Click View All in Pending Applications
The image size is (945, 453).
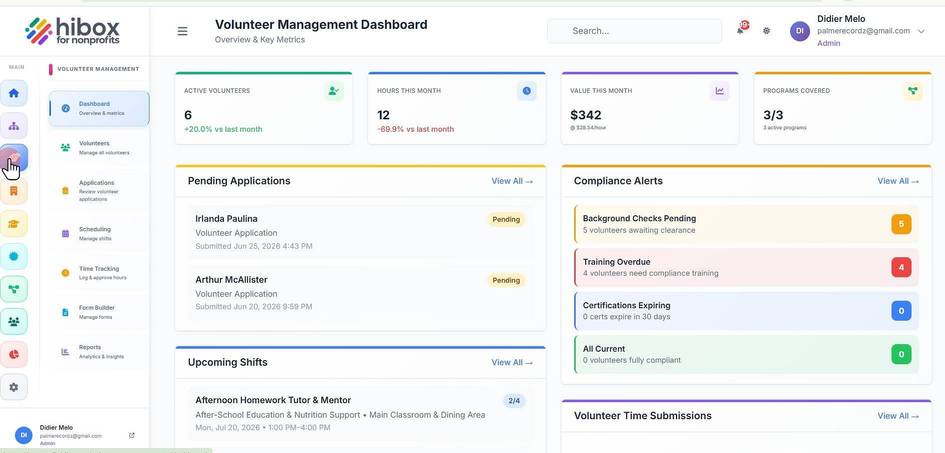pyautogui.click(x=512, y=181)
